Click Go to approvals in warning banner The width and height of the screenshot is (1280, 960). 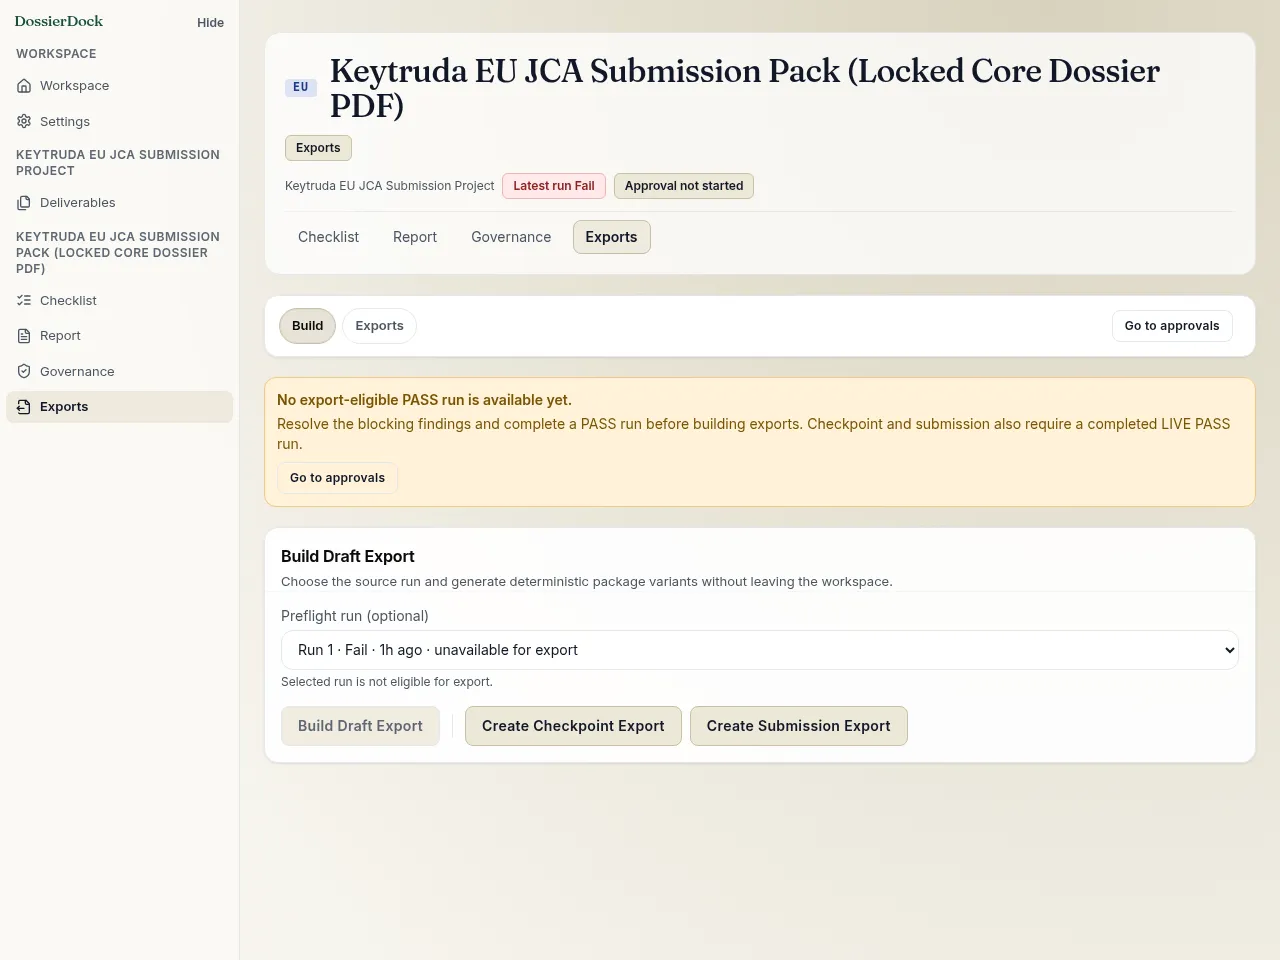[x=337, y=478]
